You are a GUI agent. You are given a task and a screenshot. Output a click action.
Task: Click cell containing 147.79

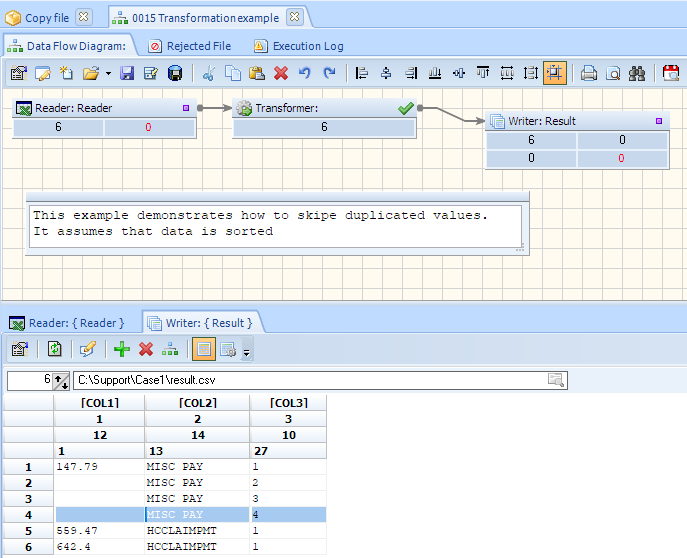[x=99, y=467]
